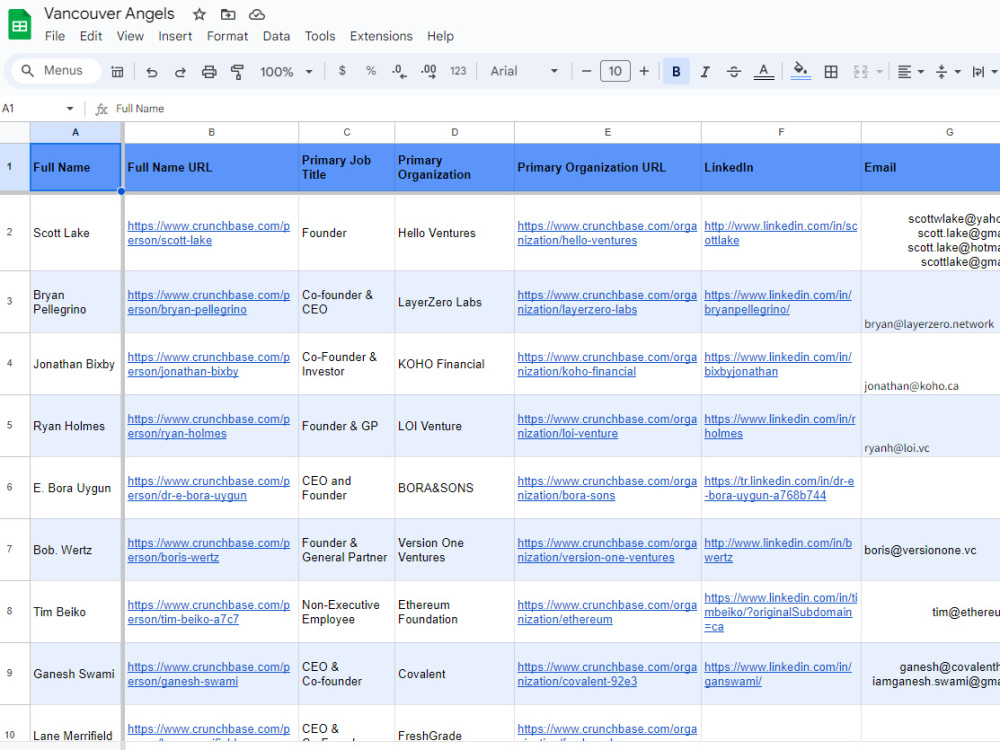
Task: Open Tim Beiko's LinkedIn link
Action: coord(781,612)
